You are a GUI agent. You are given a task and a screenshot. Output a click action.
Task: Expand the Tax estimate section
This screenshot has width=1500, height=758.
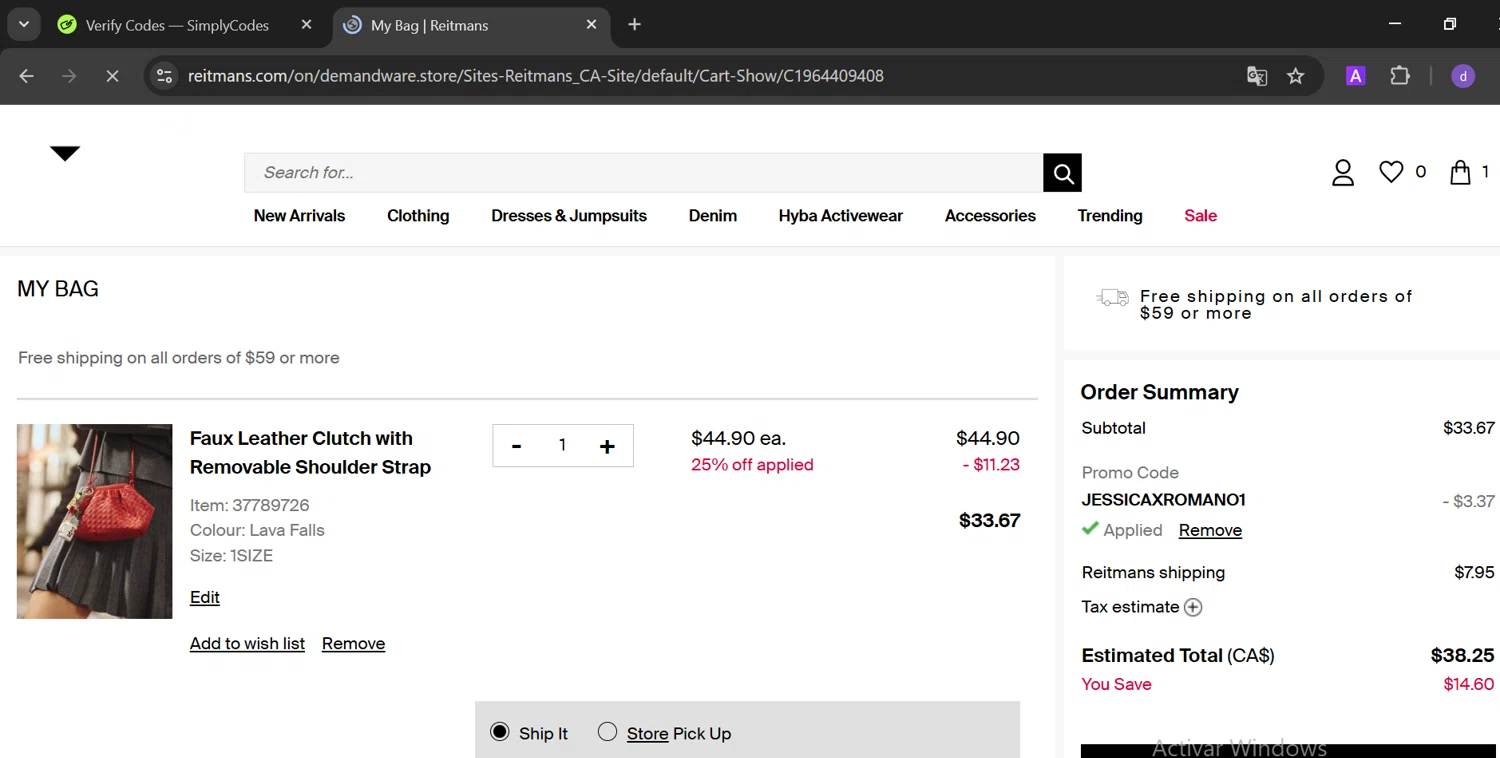tap(1193, 607)
